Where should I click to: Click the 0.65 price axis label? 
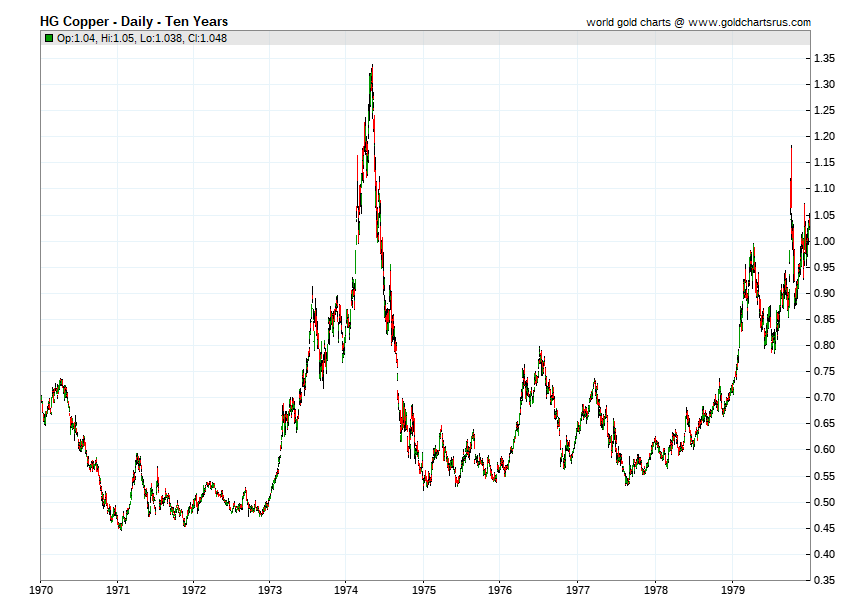pyautogui.click(x=825, y=424)
